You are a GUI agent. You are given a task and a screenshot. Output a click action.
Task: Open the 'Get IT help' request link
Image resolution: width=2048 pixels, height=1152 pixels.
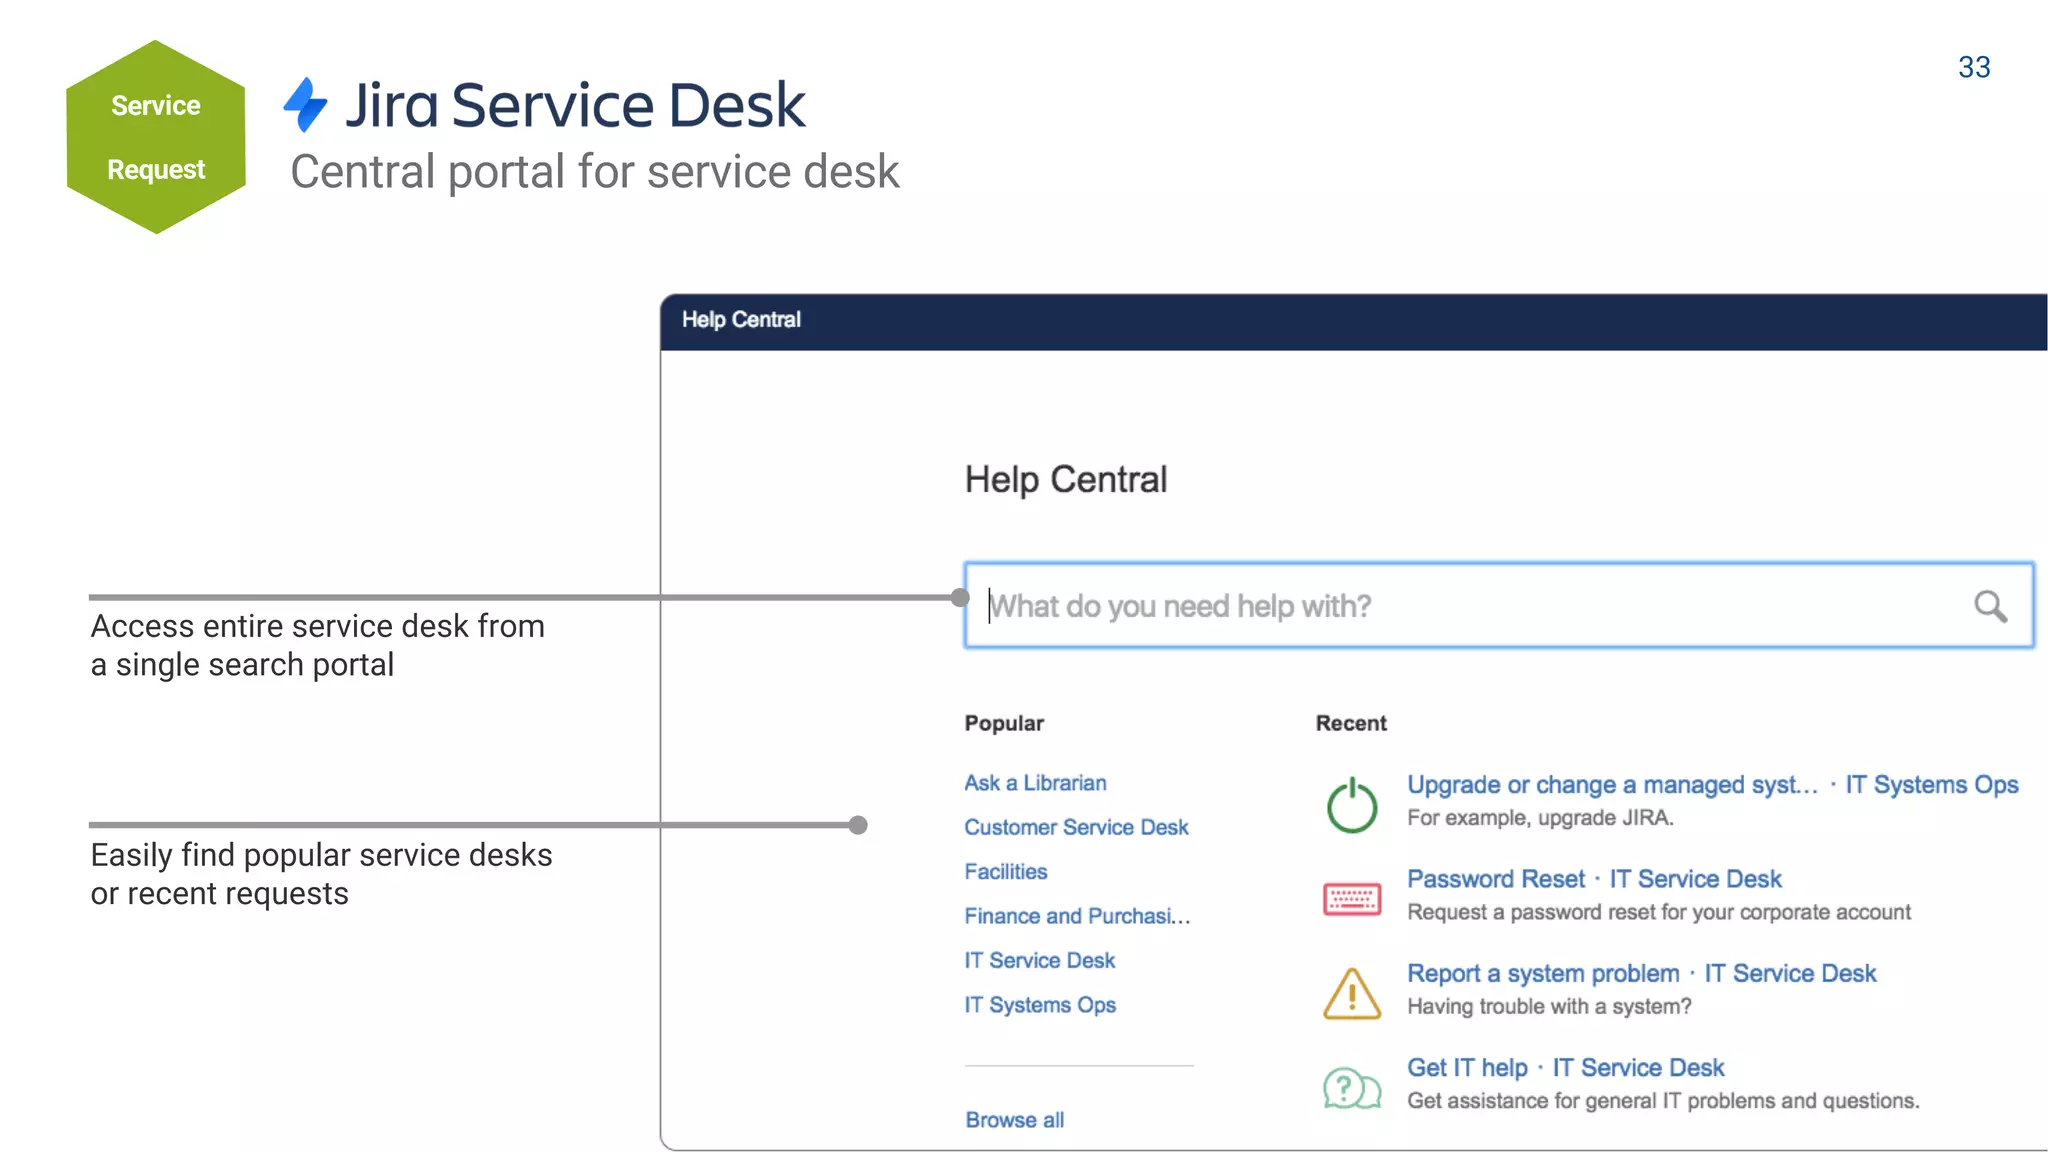[x=1467, y=1068]
